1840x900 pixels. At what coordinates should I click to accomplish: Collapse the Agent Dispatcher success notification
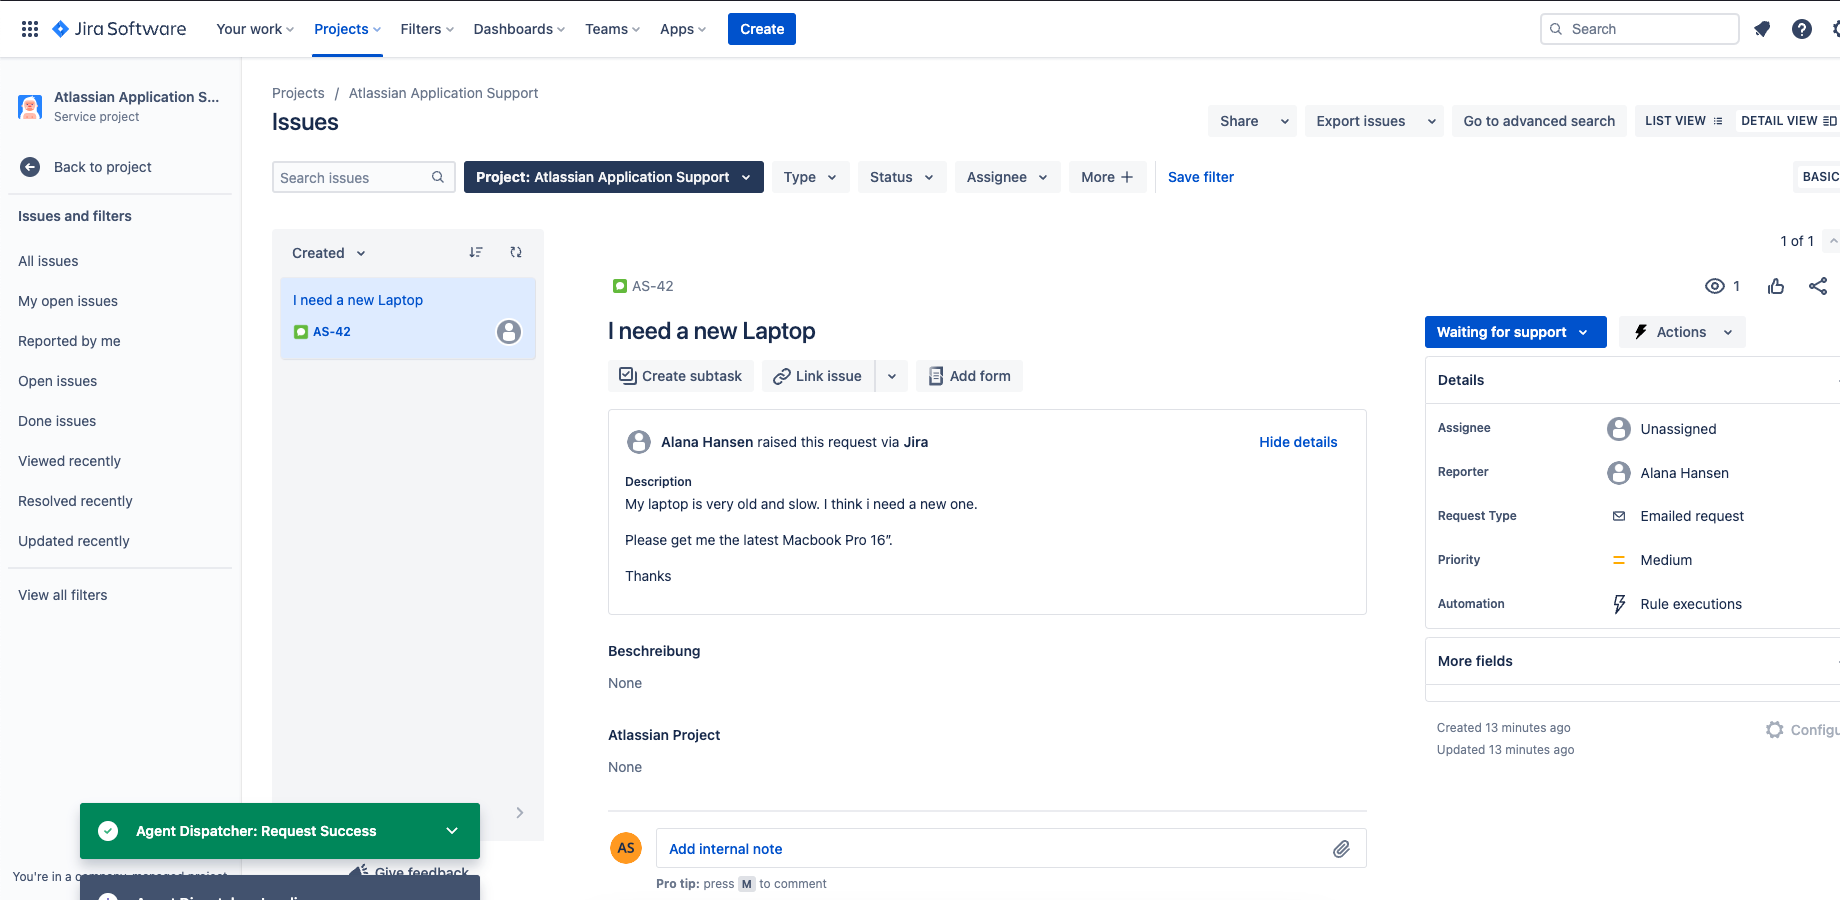point(452,831)
